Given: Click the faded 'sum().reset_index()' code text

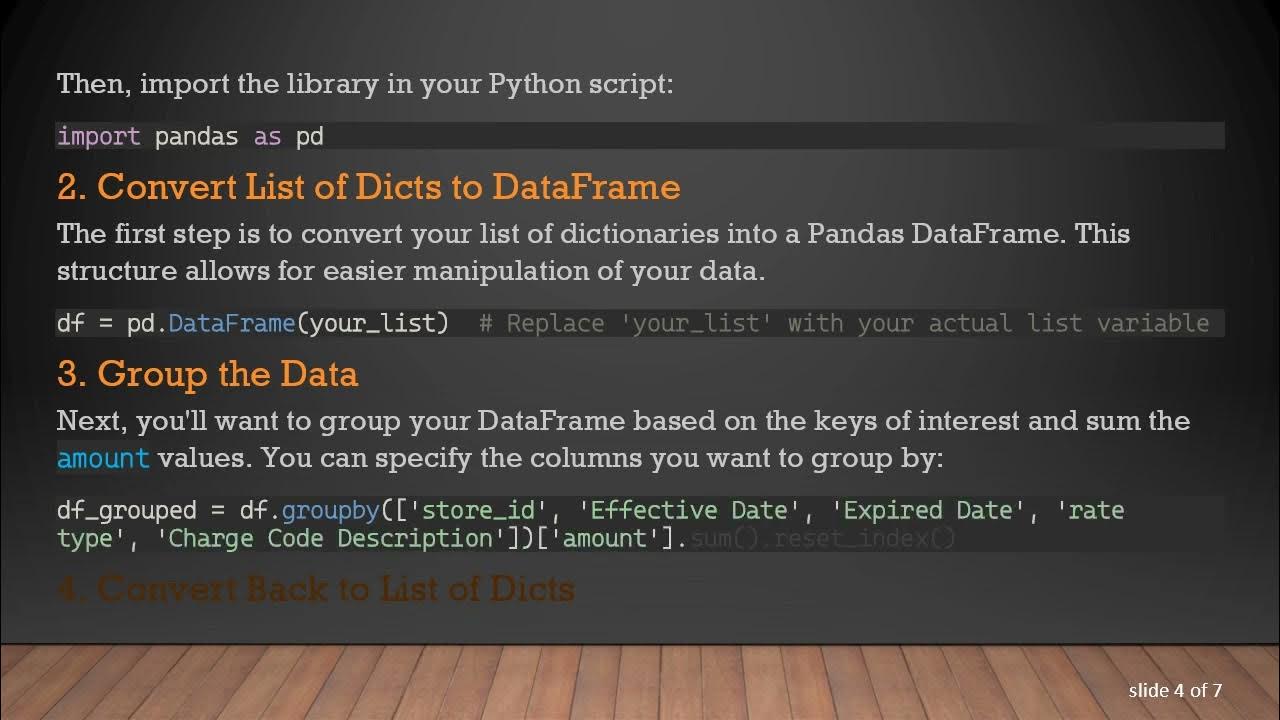Looking at the screenshot, I should 823,538.
